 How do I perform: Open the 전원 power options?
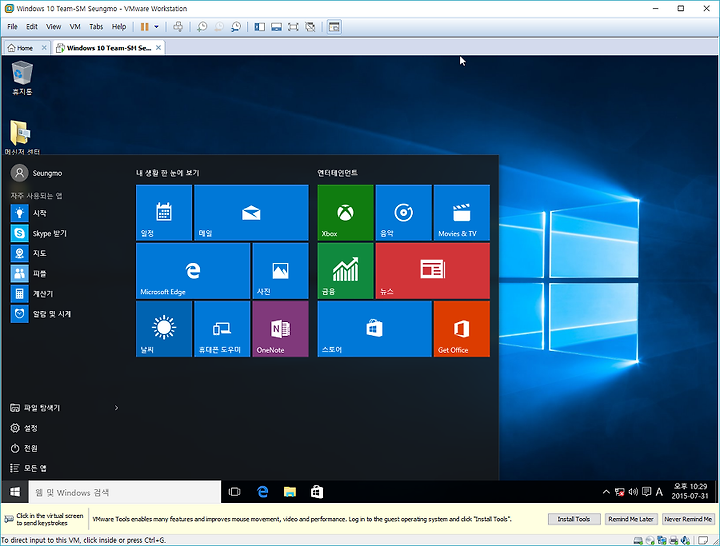click(x=24, y=448)
